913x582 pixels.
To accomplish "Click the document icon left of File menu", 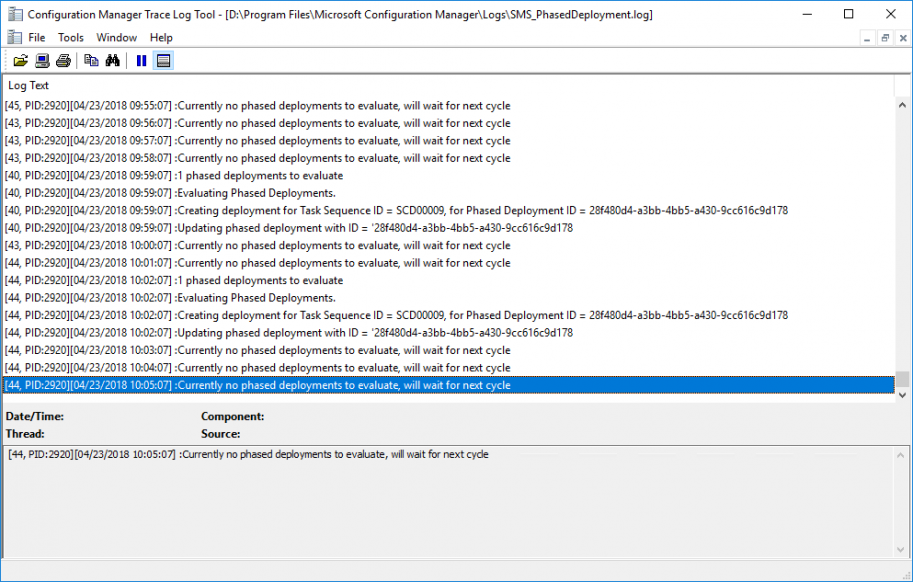I will pyautogui.click(x=14, y=37).
